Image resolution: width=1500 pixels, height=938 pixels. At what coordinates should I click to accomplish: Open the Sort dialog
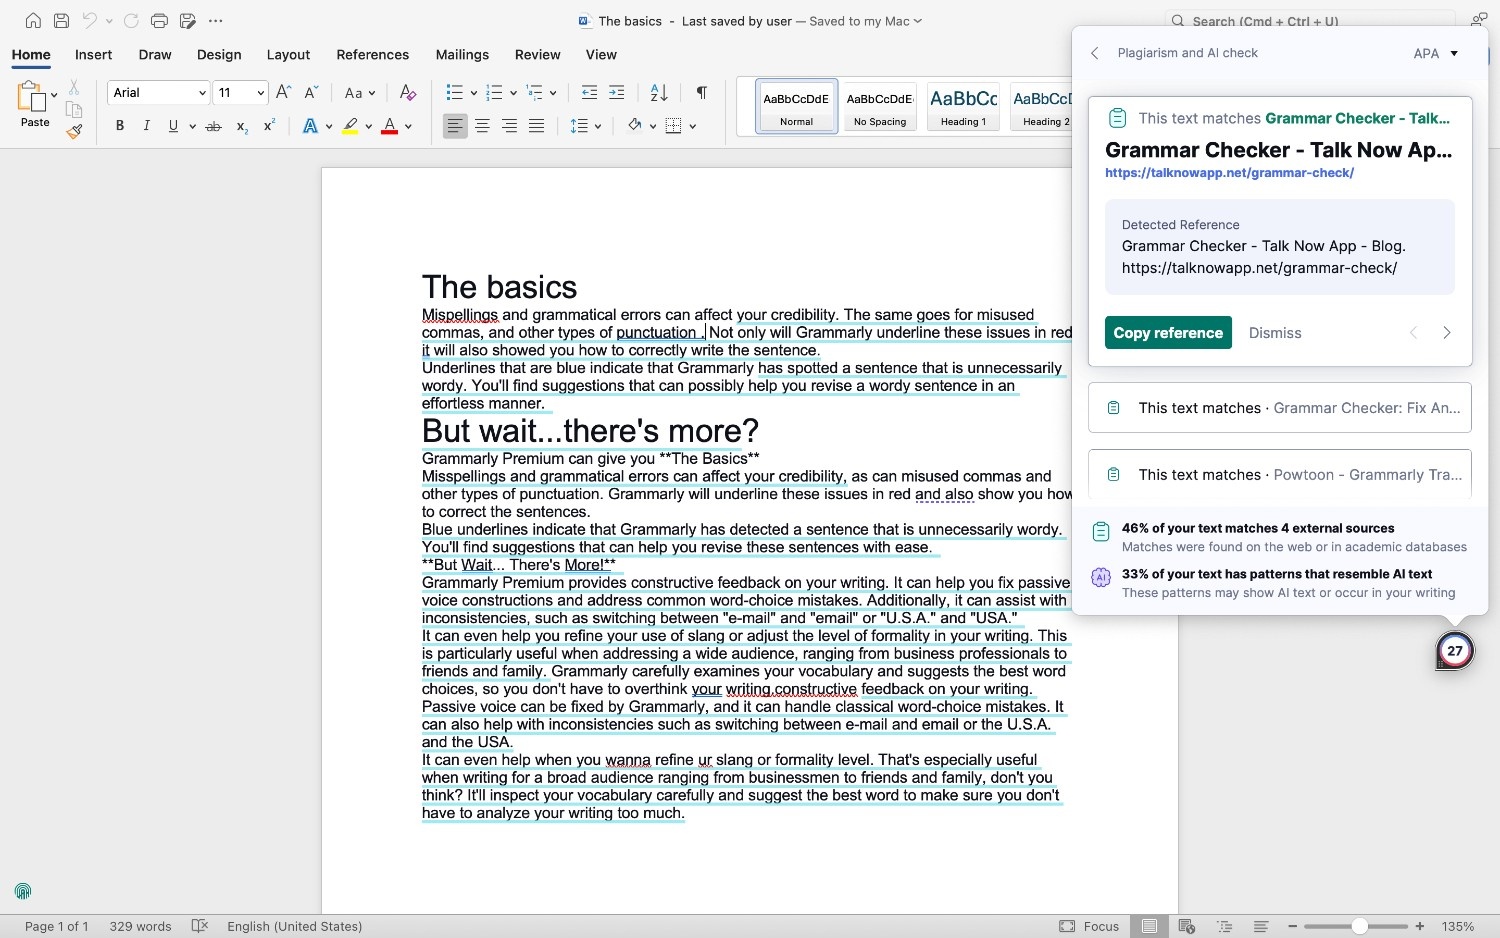click(657, 92)
